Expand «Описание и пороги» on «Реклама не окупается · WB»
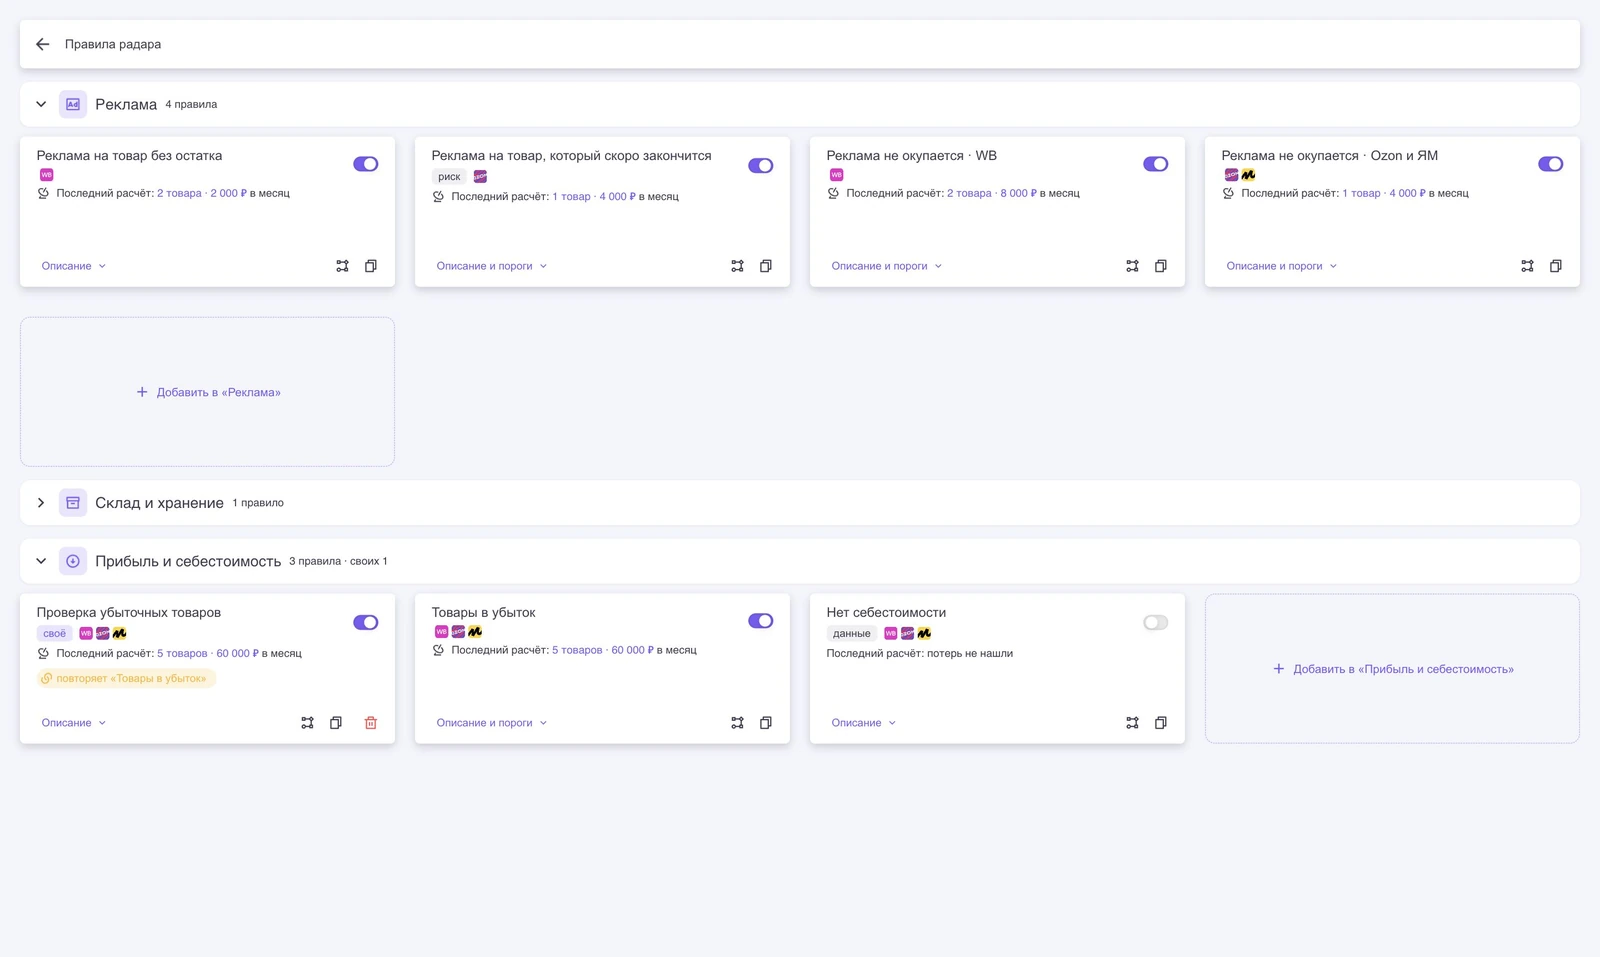The width and height of the screenshot is (1600, 957). (887, 266)
